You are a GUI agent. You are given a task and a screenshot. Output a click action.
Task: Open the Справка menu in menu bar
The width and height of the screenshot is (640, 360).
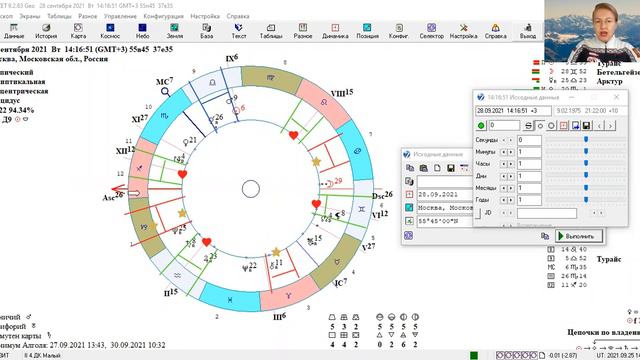pos(238,16)
